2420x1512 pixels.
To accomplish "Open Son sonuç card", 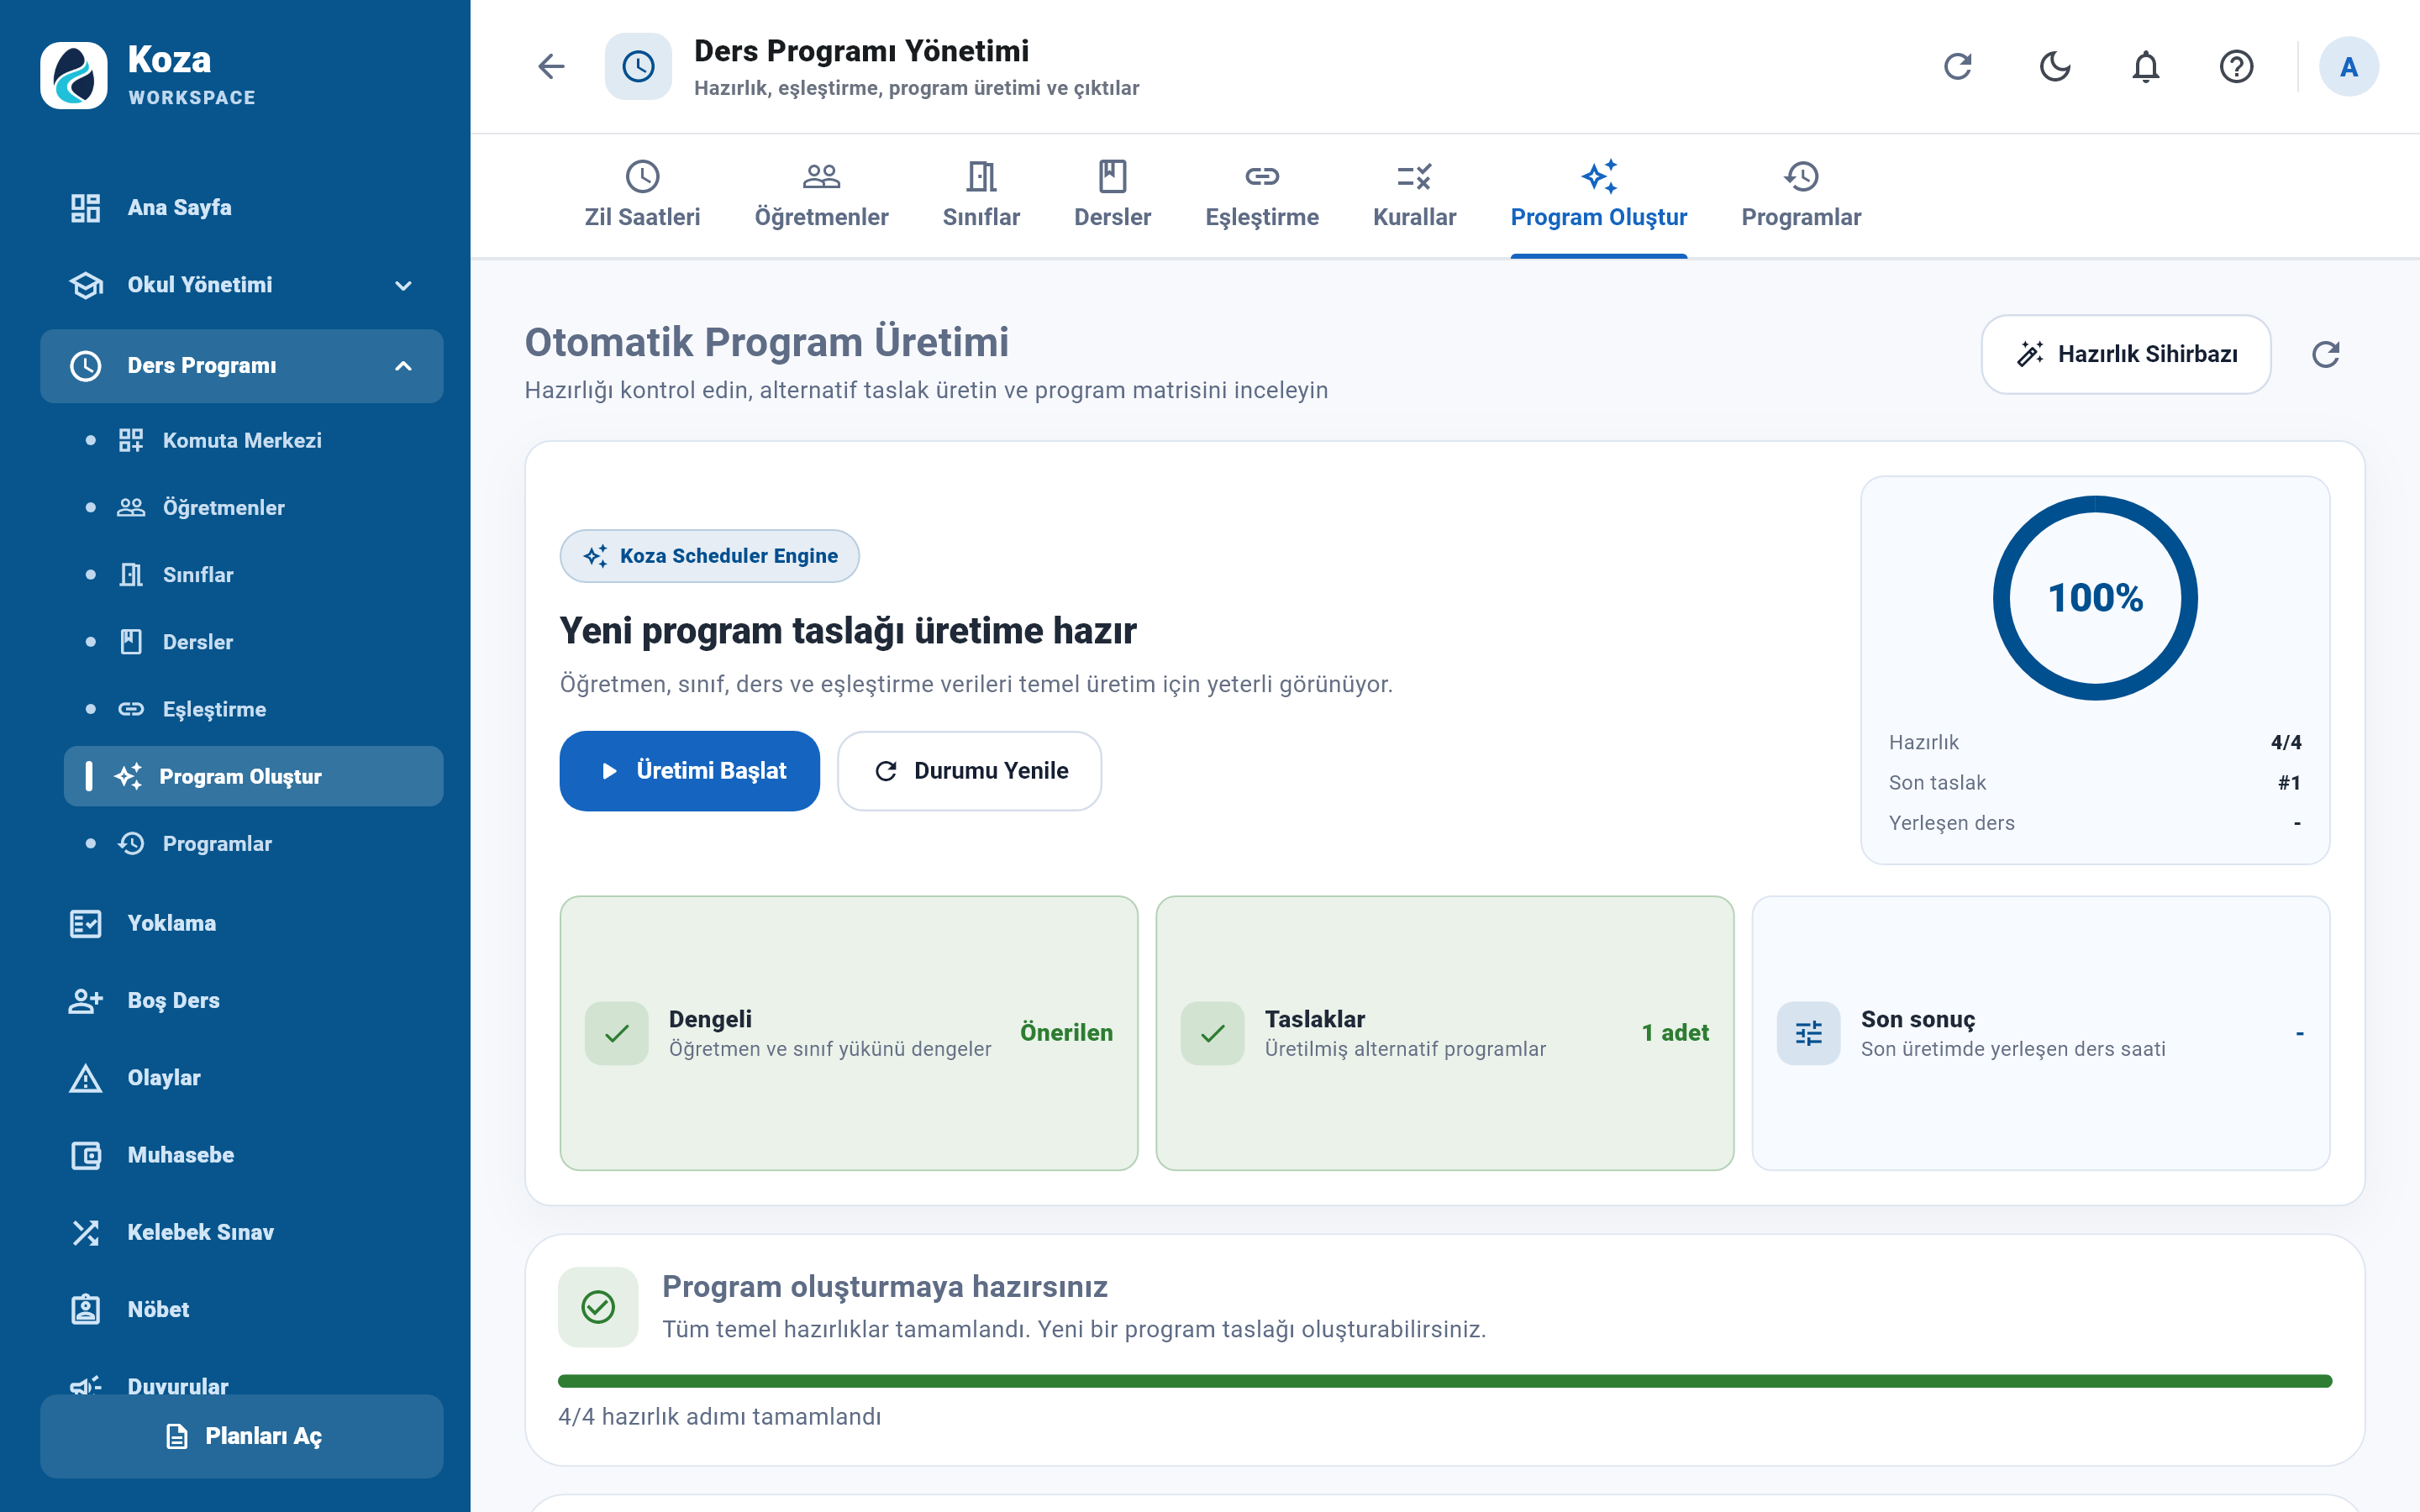I will pyautogui.click(x=2041, y=1033).
